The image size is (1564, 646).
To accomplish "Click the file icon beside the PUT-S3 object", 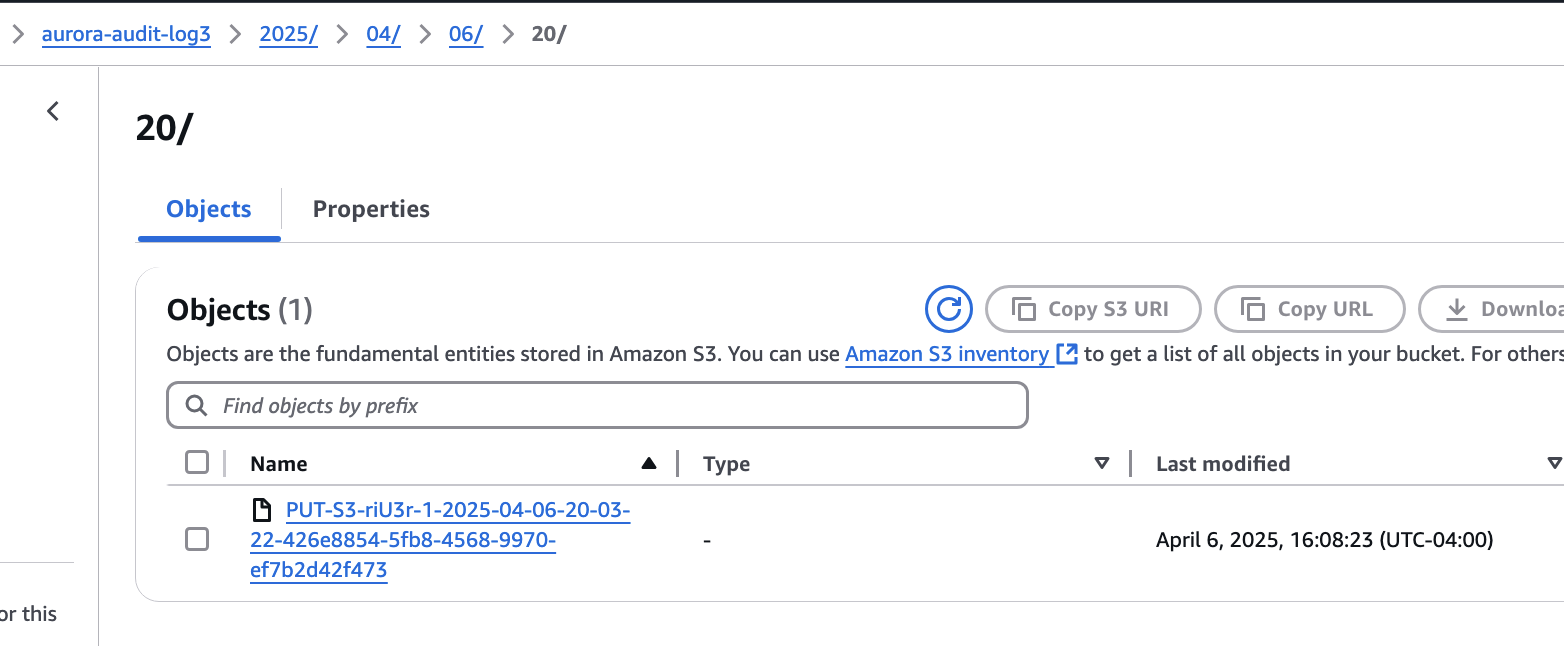I will point(261,511).
